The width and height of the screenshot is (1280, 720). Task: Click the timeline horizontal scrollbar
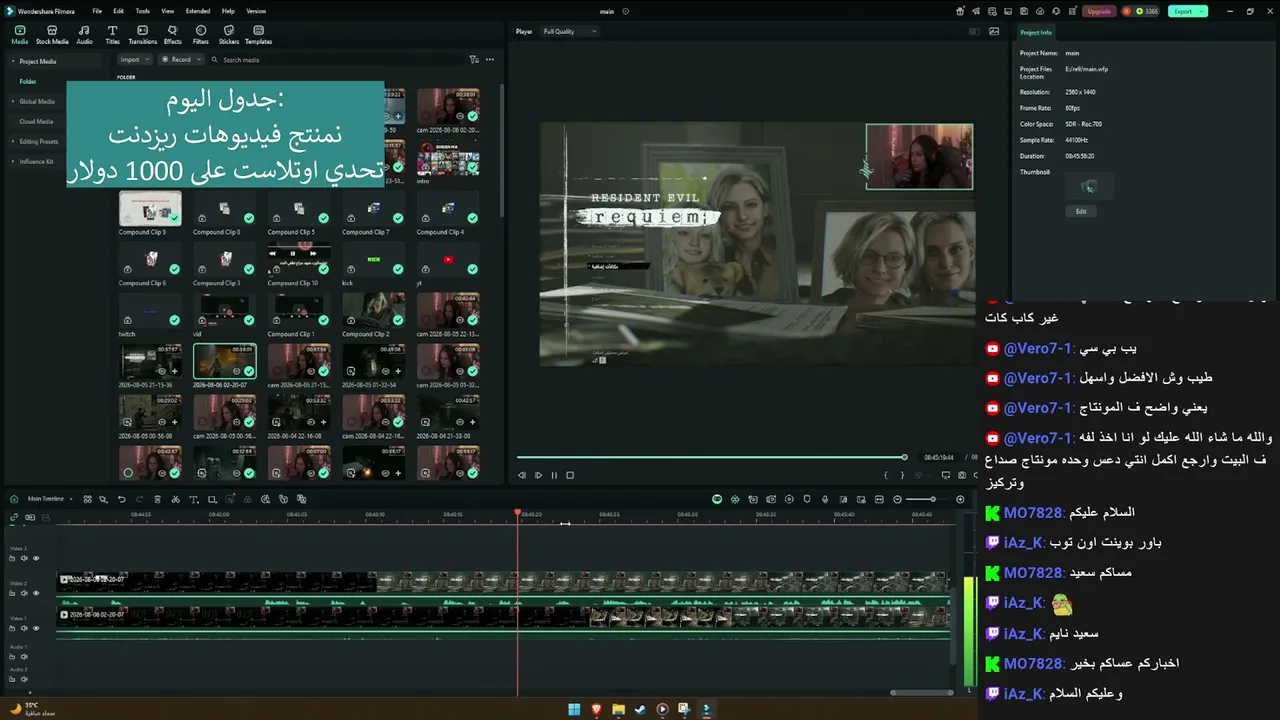coord(921,692)
